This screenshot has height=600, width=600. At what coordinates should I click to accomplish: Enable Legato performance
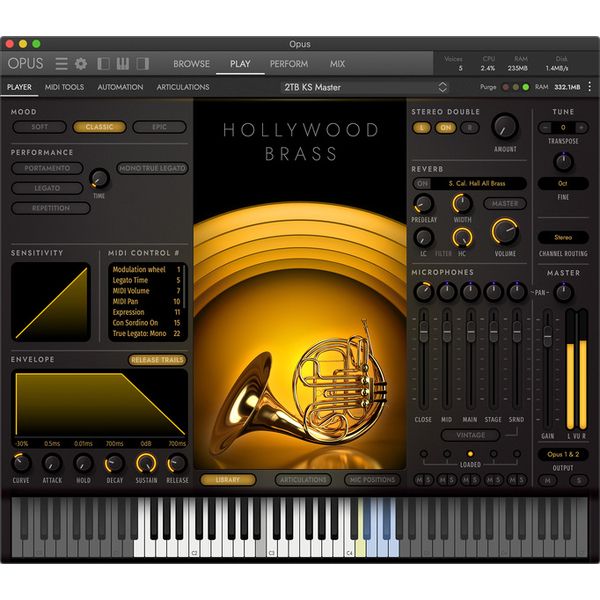point(47,188)
